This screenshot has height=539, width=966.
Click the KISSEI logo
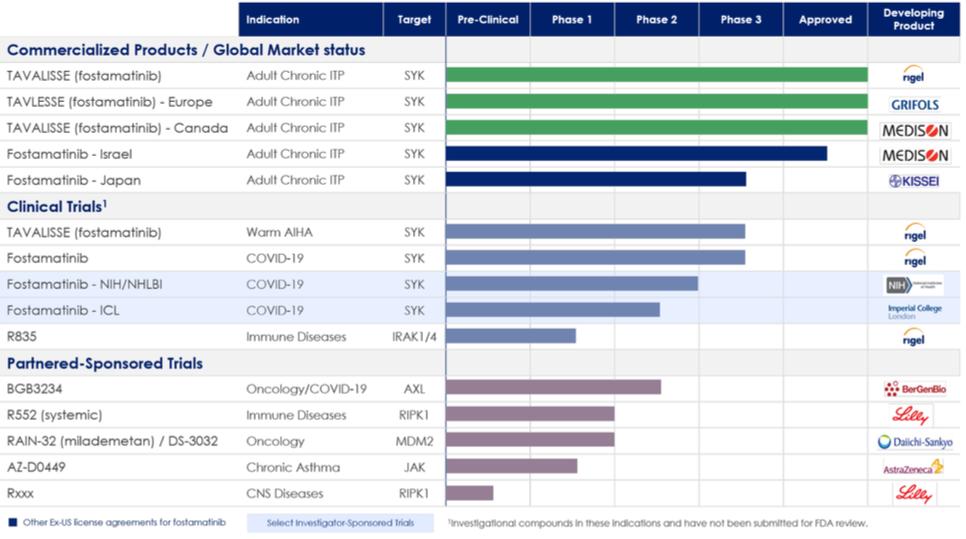tap(914, 181)
